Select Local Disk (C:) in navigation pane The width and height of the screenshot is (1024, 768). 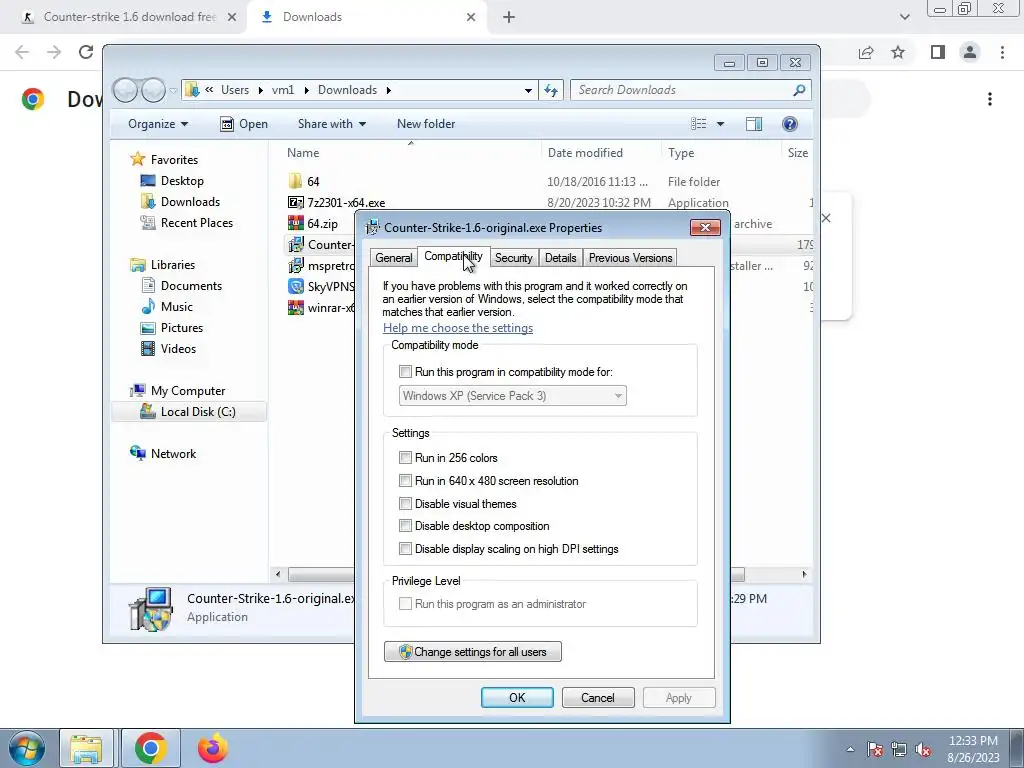(189, 411)
